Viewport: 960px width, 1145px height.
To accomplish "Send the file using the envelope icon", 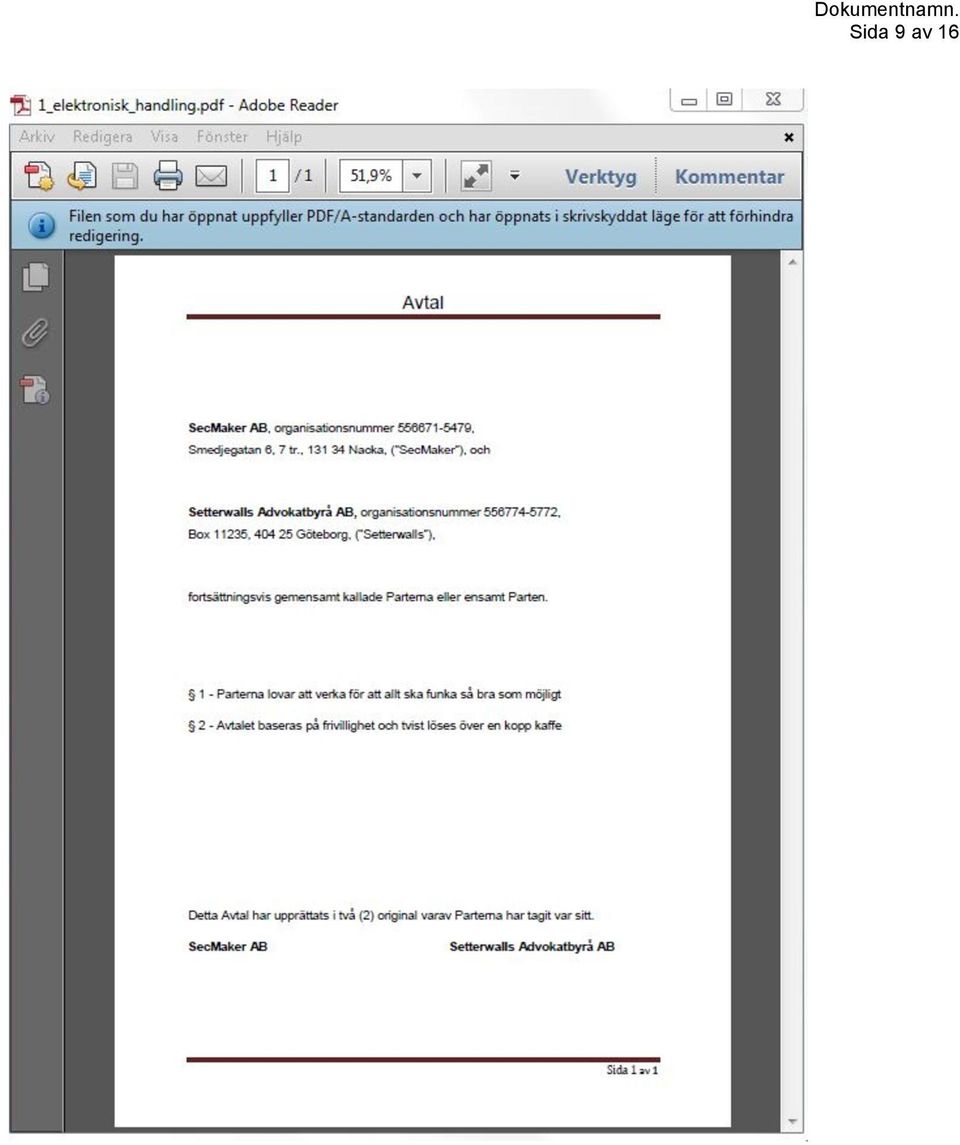I will pyautogui.click(x=211, y=176).
